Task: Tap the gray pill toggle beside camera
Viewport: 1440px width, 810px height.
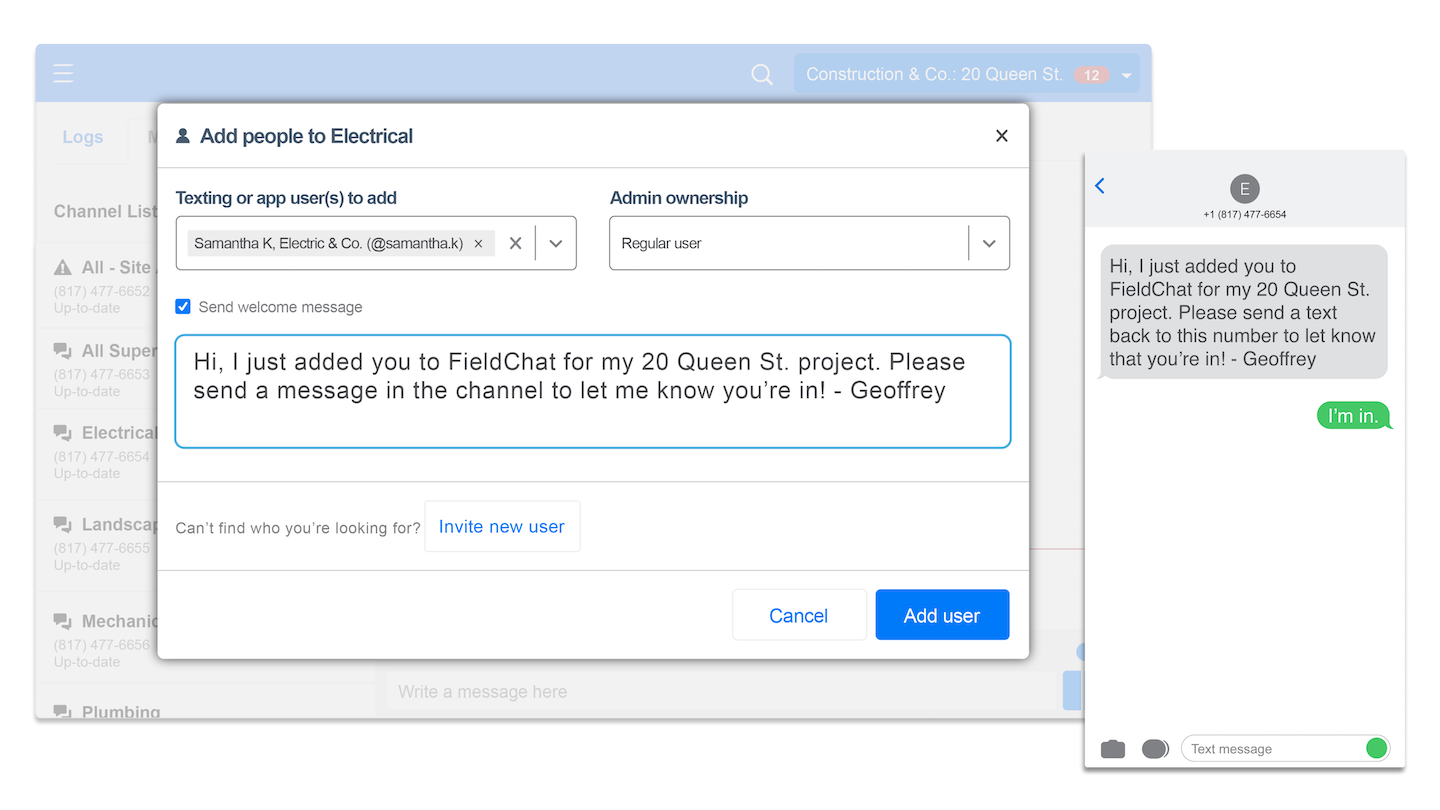Action: point(1155,749)
